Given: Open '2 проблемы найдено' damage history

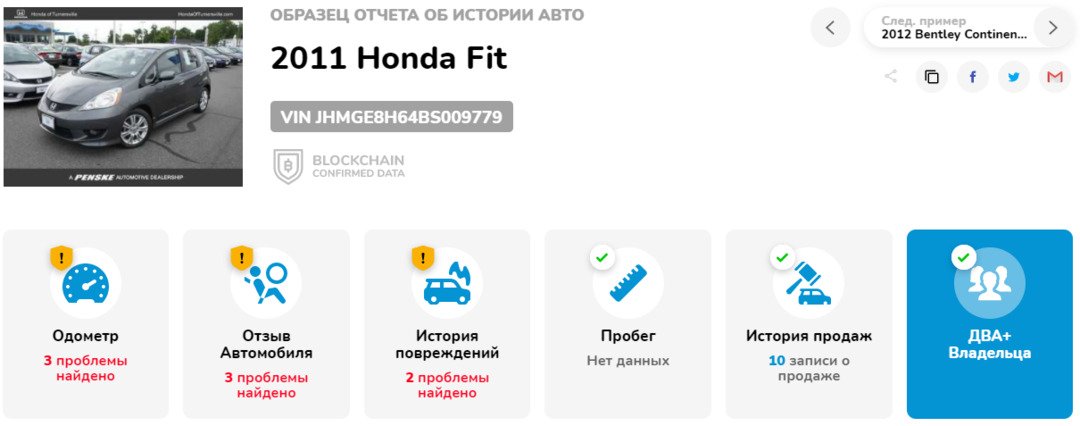Looking at the screenshot, I should [x=447, y=385].
